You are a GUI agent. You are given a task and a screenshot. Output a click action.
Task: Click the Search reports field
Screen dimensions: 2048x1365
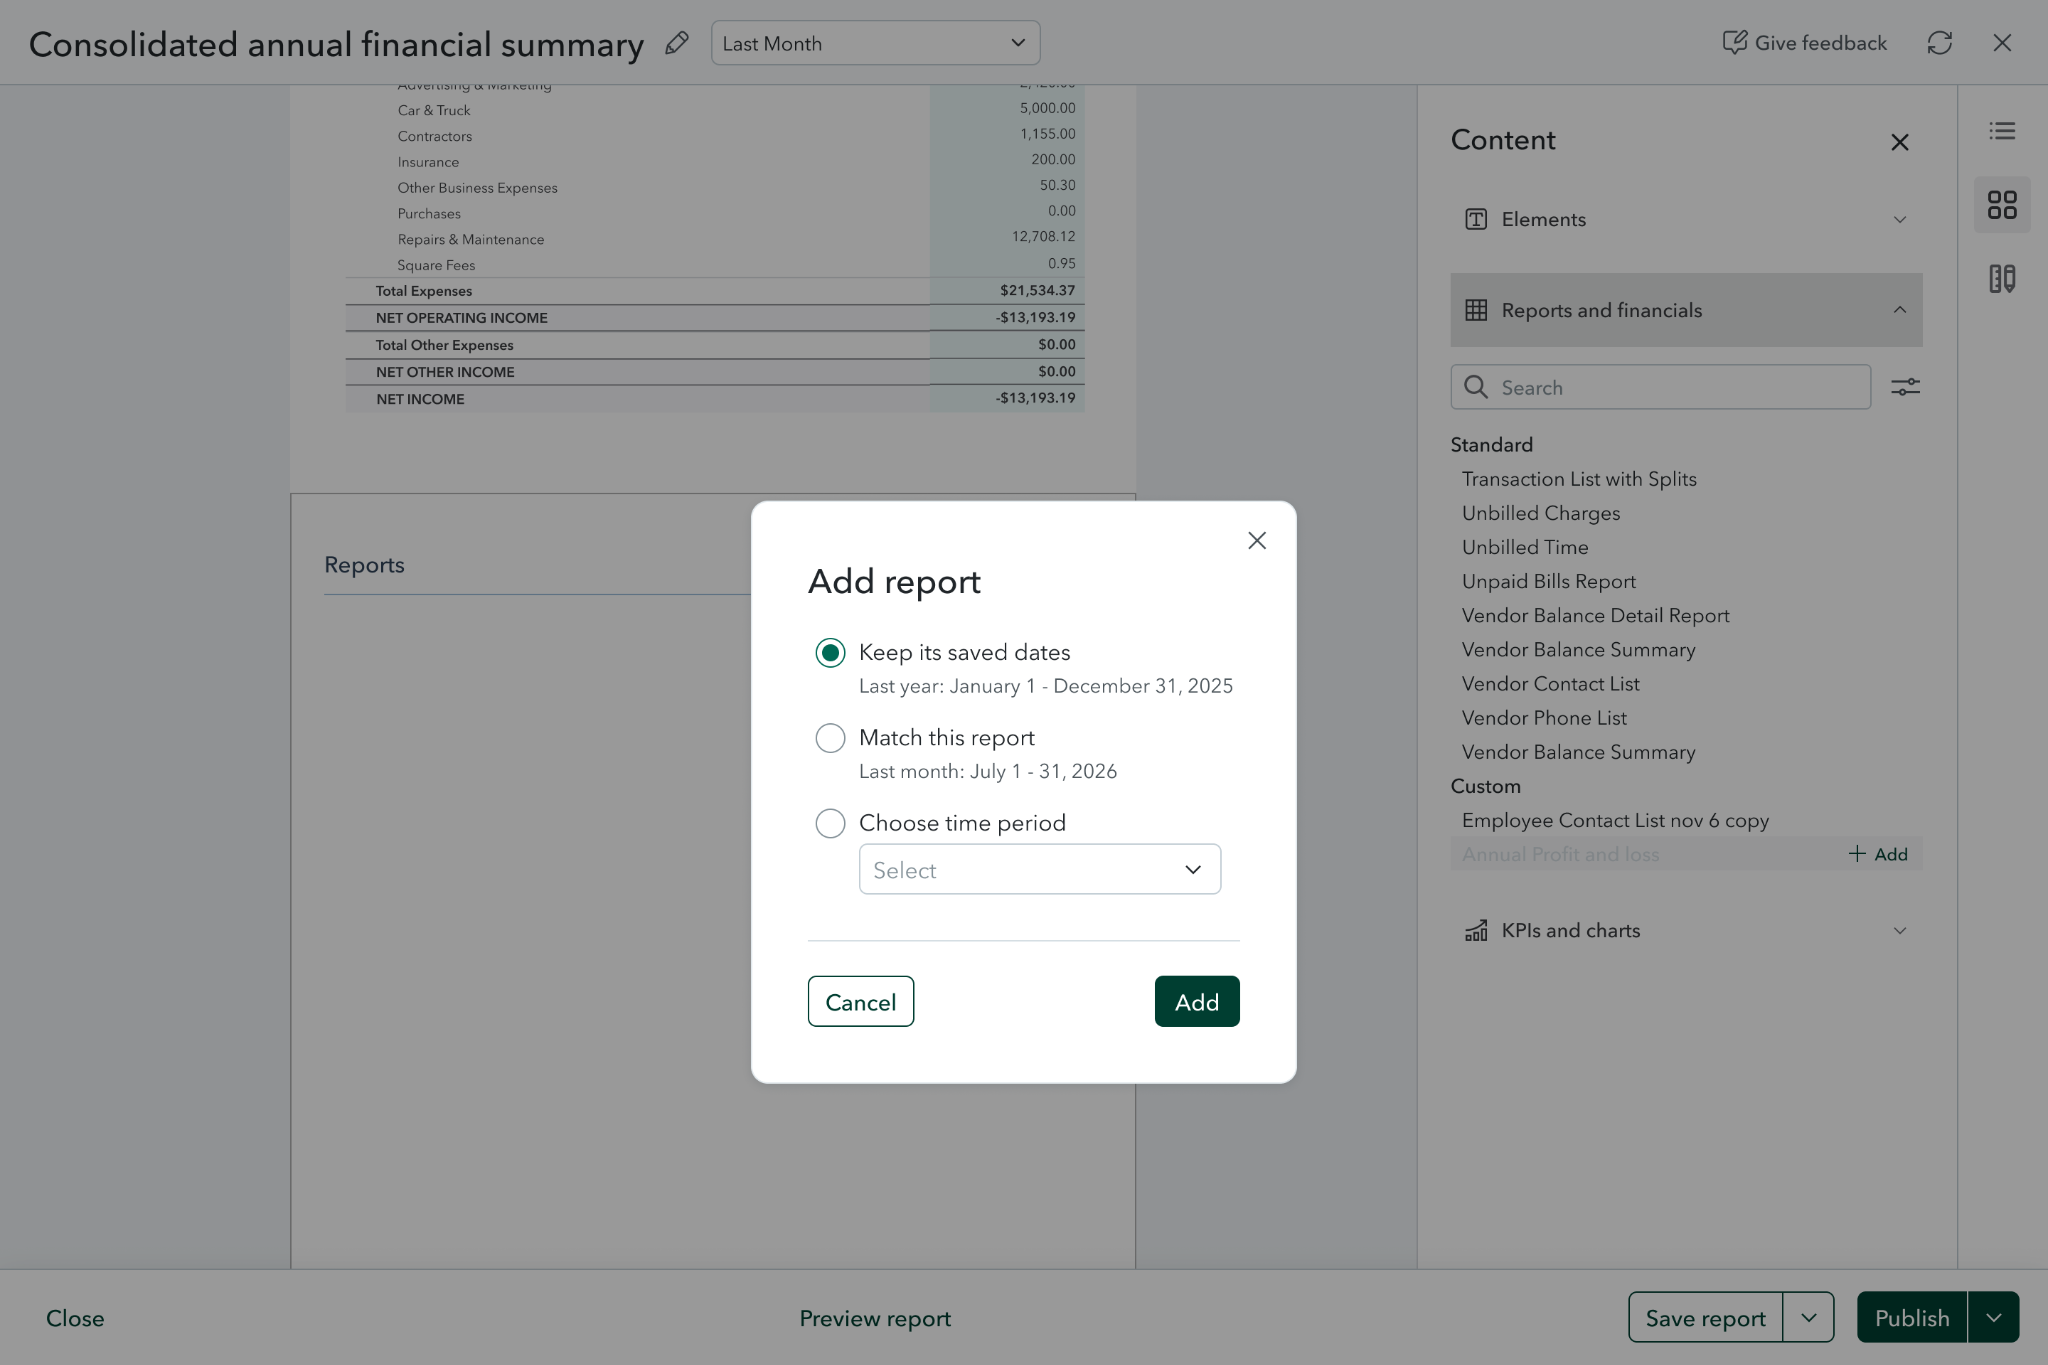point(1660,387)
